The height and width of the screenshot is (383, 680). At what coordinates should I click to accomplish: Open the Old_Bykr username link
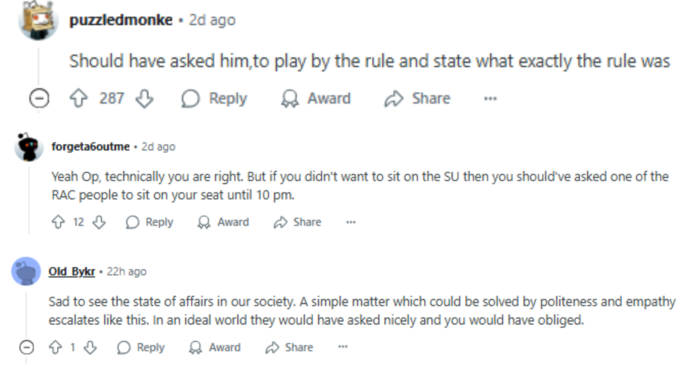tap(72, 272)
